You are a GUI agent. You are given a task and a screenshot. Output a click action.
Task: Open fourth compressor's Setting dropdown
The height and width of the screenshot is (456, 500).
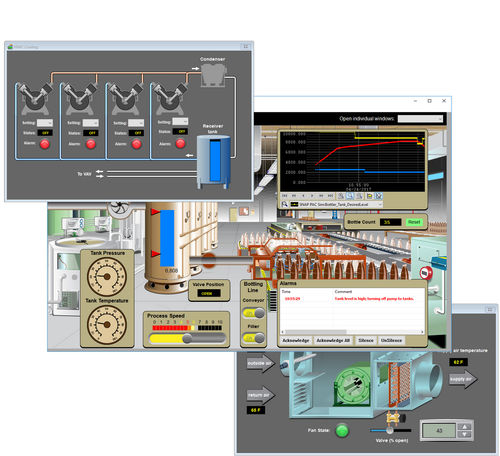pos(180,121)
